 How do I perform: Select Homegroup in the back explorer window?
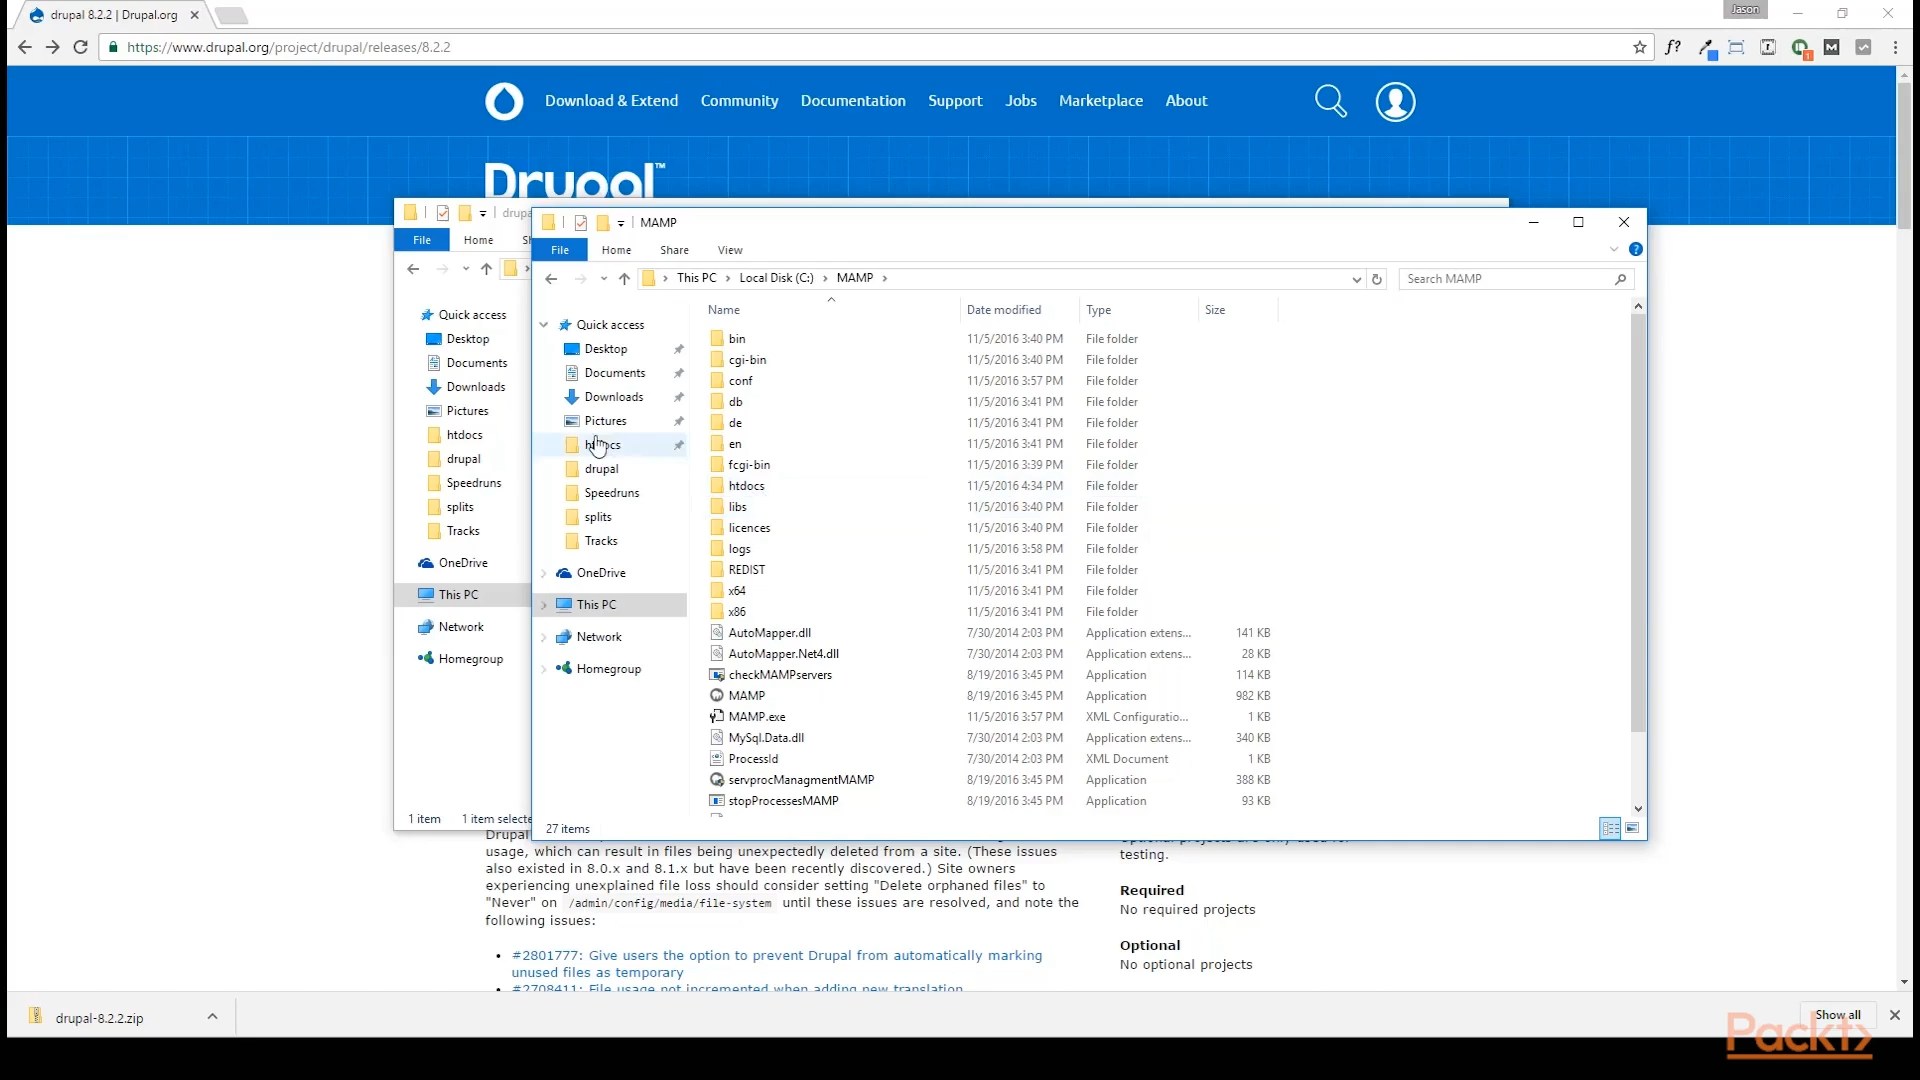point(470,659)
